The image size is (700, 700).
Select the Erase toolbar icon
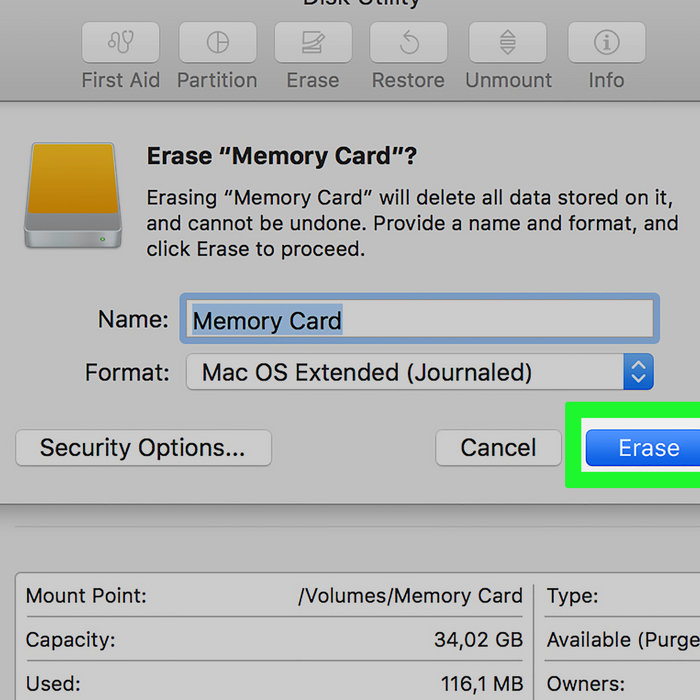click(313, 42)
